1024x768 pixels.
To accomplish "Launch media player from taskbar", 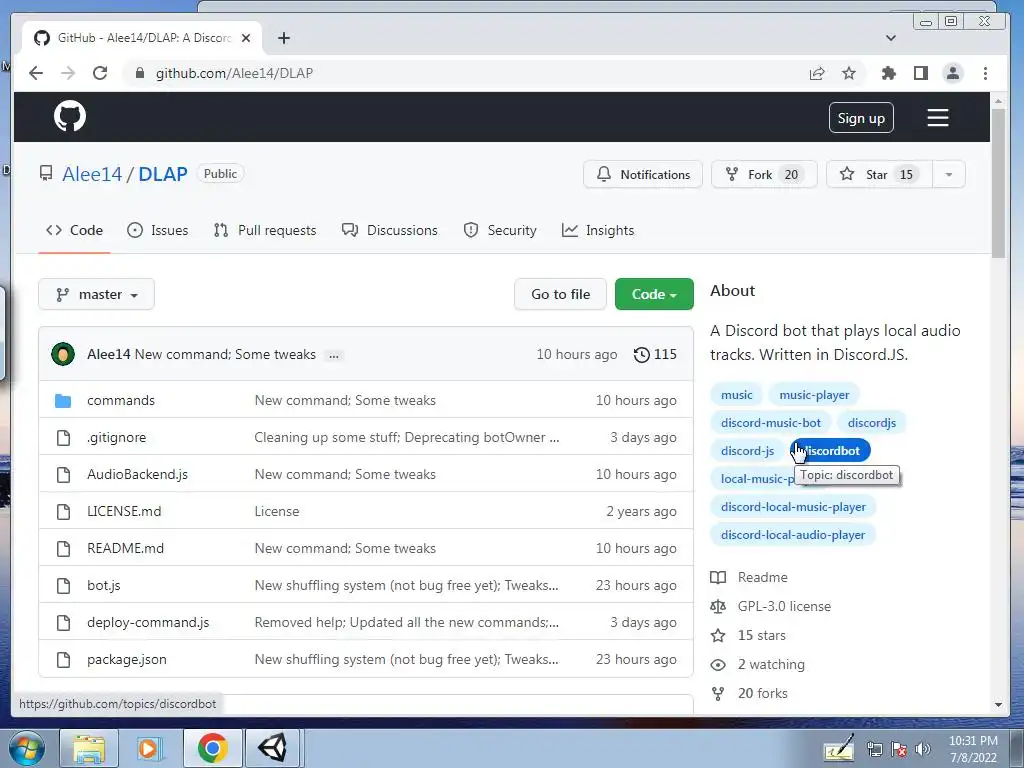I will 149,748.
